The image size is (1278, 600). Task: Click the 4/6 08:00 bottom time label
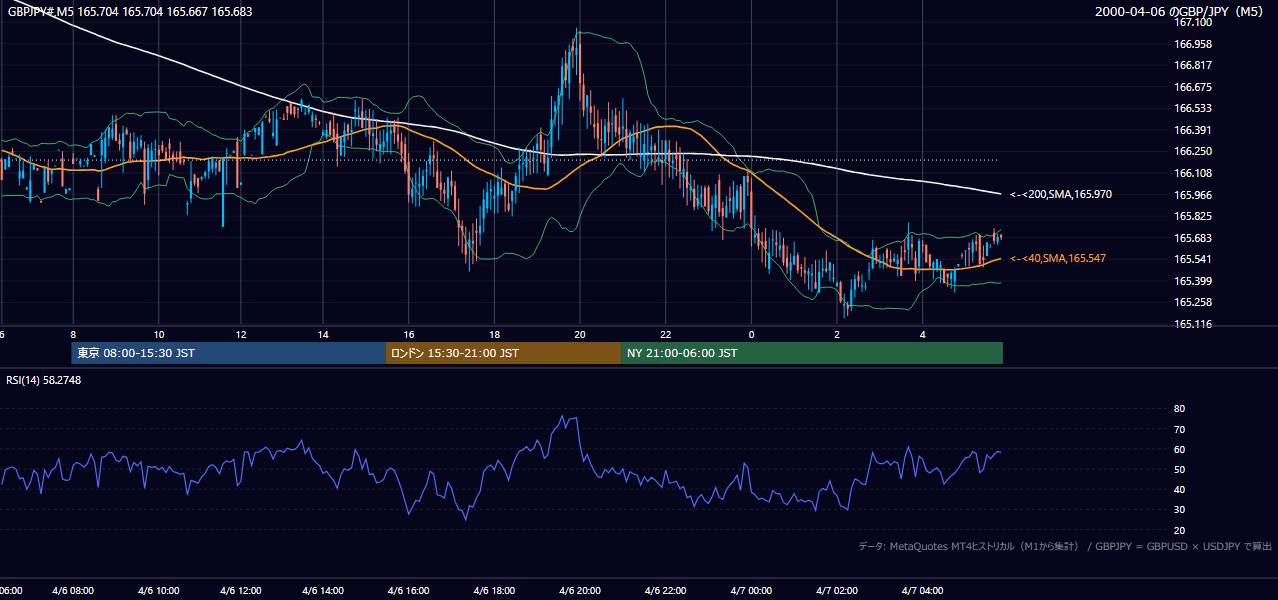tap(72, 590)
